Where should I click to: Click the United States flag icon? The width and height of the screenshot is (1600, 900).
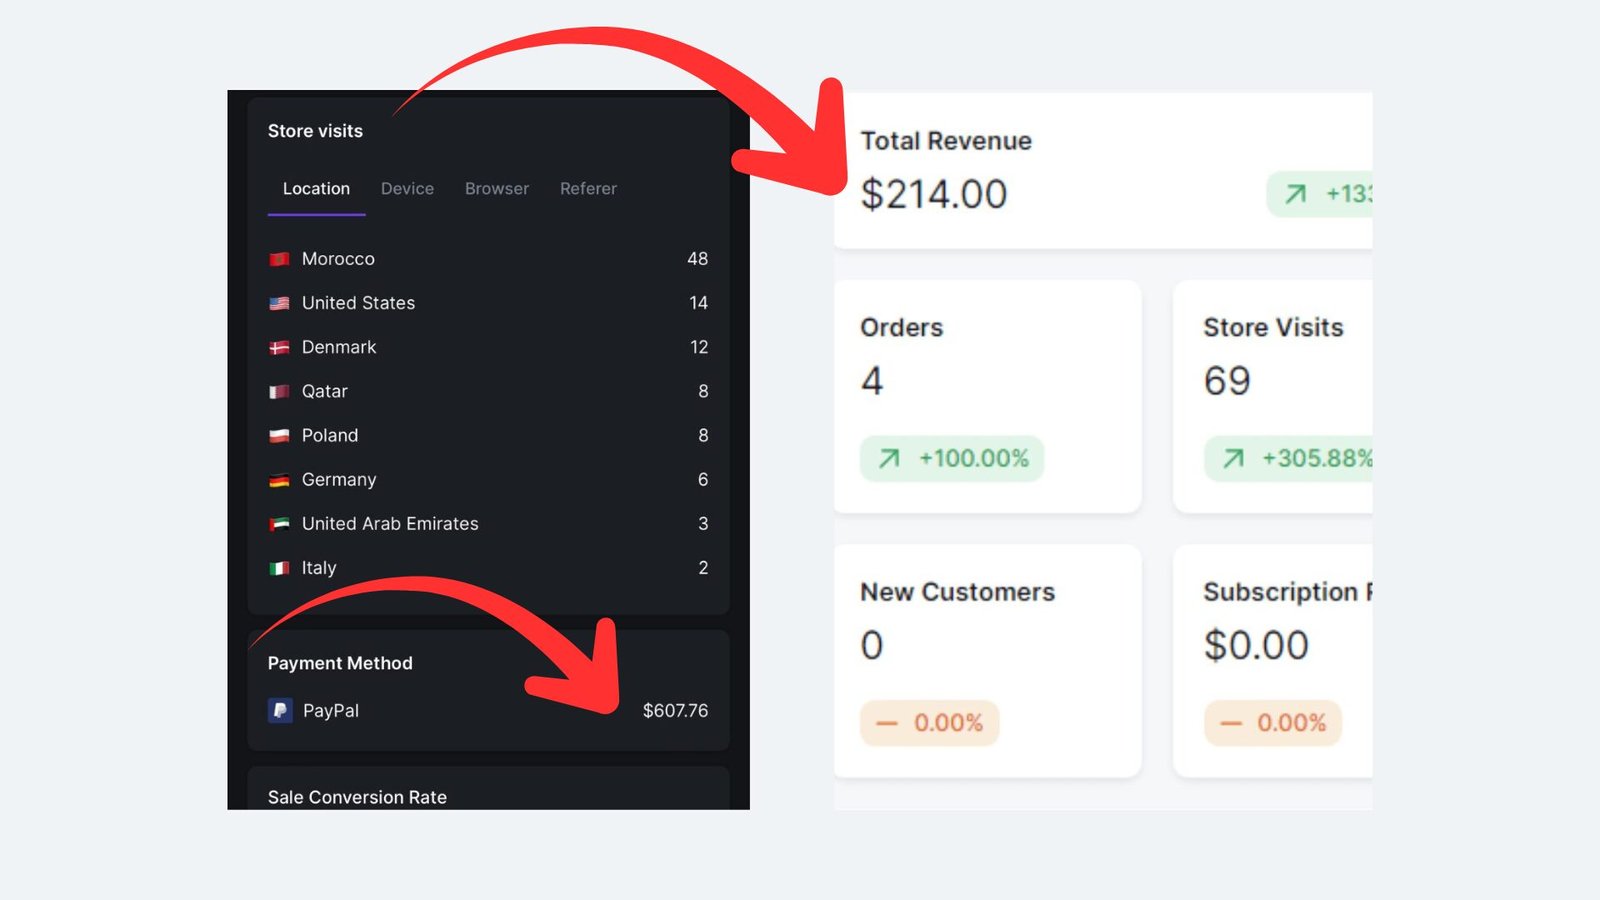279,303
